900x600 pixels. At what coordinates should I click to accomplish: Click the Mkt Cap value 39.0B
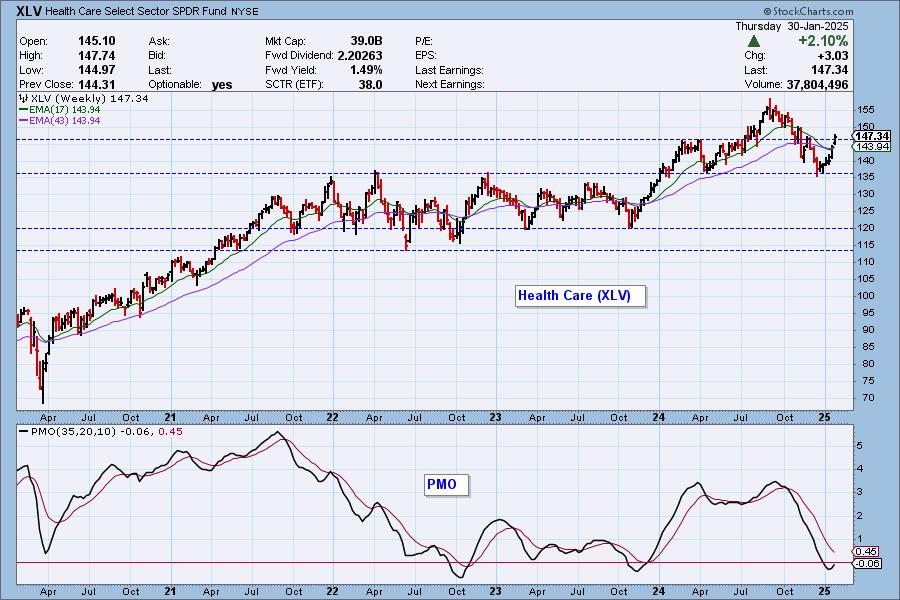point(366,41)
